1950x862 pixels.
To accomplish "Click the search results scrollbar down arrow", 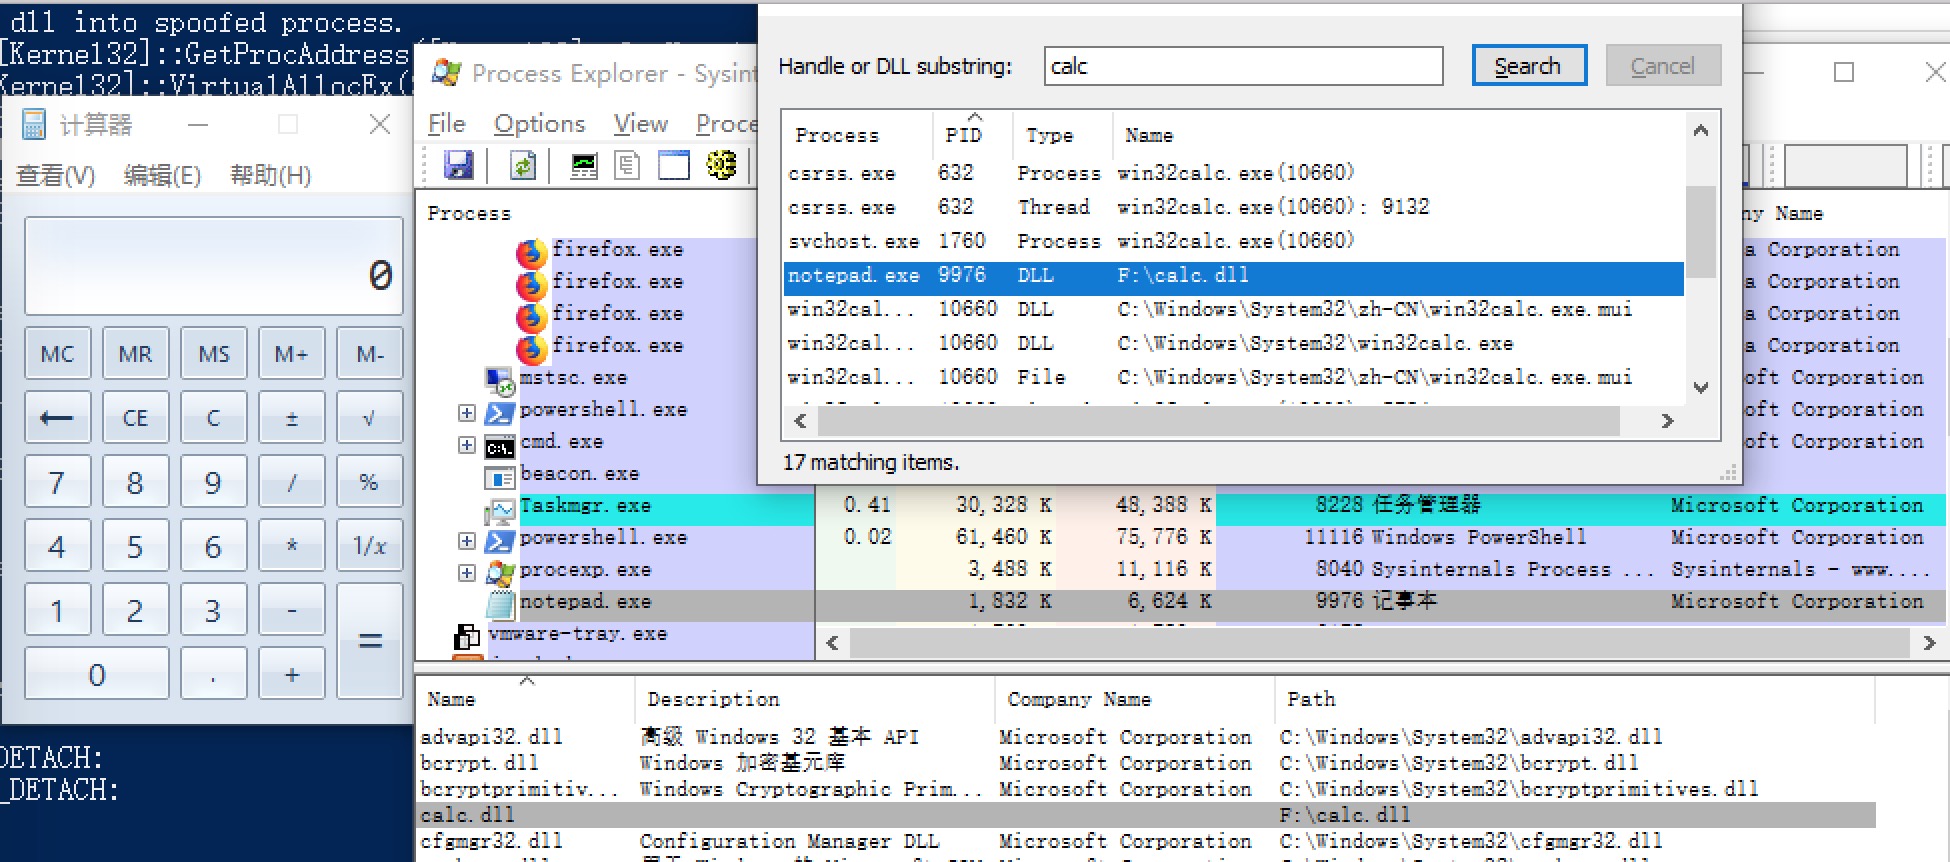I will click(x=1701, y=387).
